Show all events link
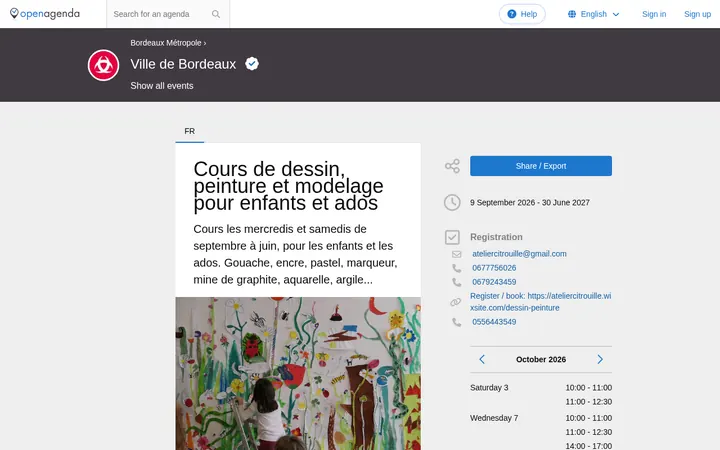 point(162,86)
